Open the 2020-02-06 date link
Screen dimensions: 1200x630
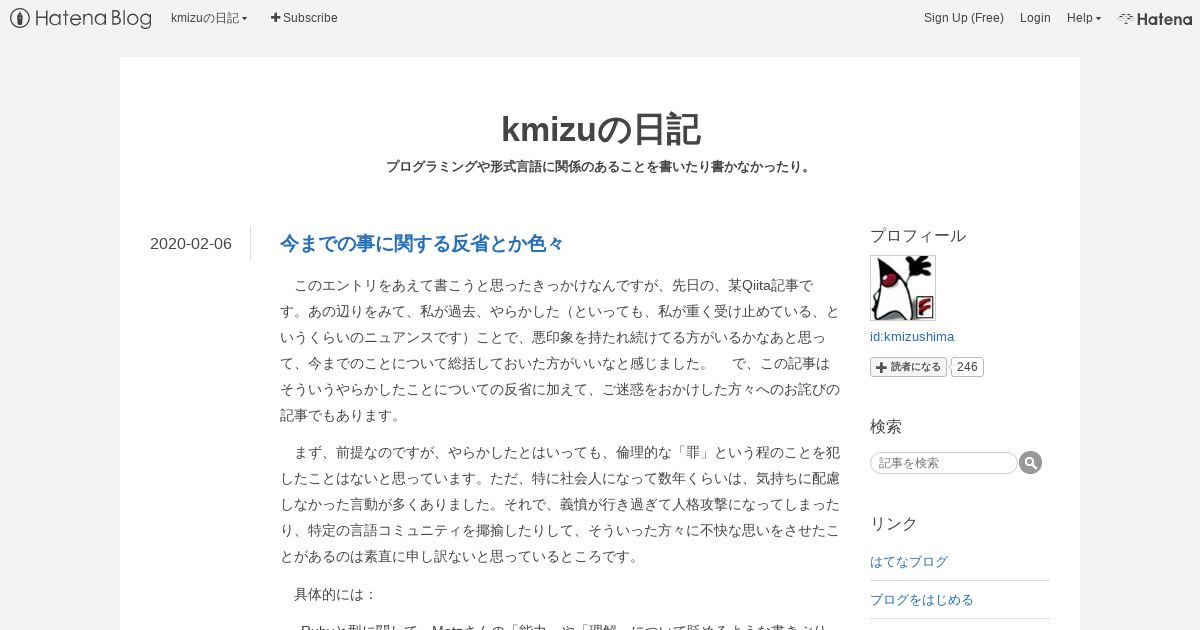click(191, 244)
